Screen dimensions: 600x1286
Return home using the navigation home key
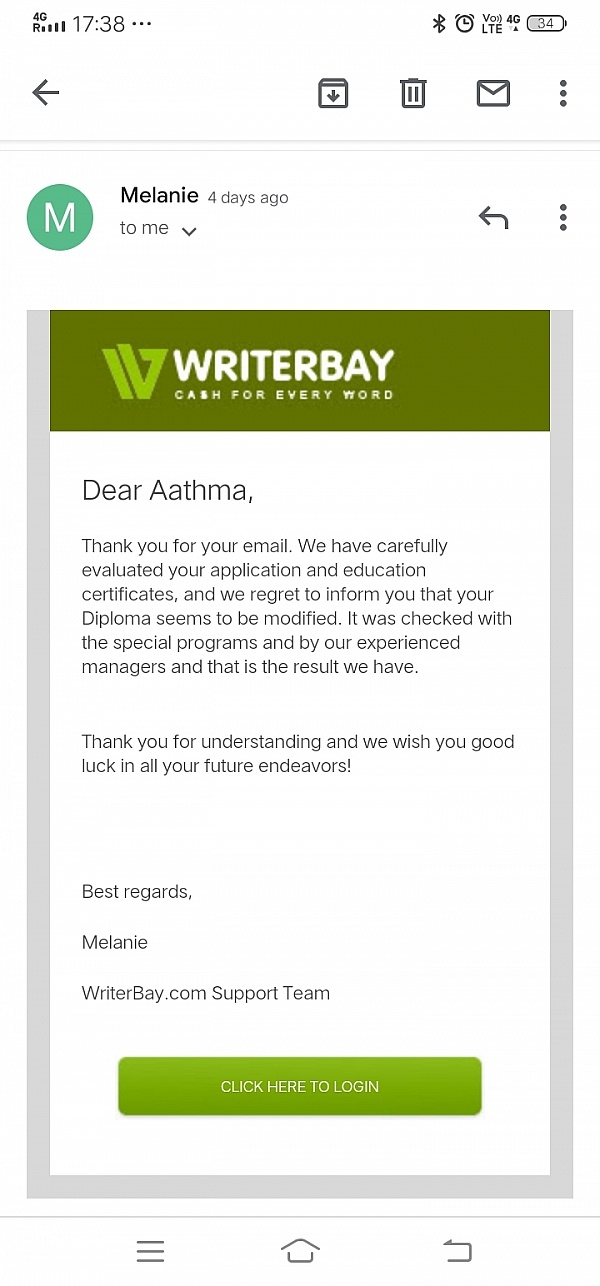(300, 1250)
